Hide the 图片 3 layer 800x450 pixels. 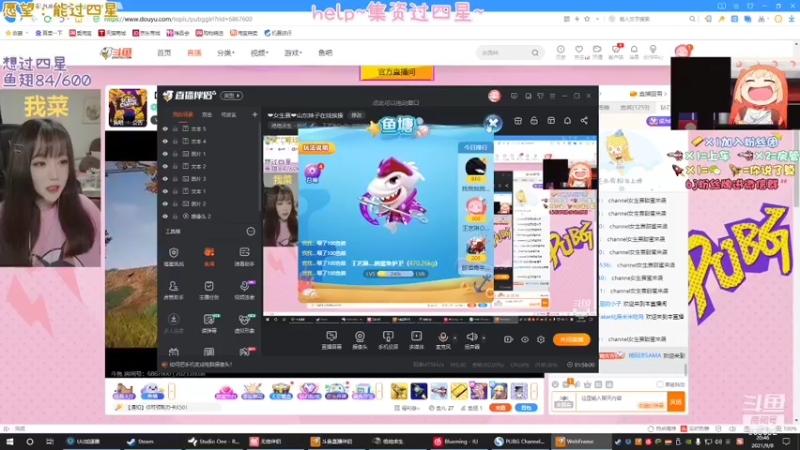pyautogui.click(x=165, y=179)
